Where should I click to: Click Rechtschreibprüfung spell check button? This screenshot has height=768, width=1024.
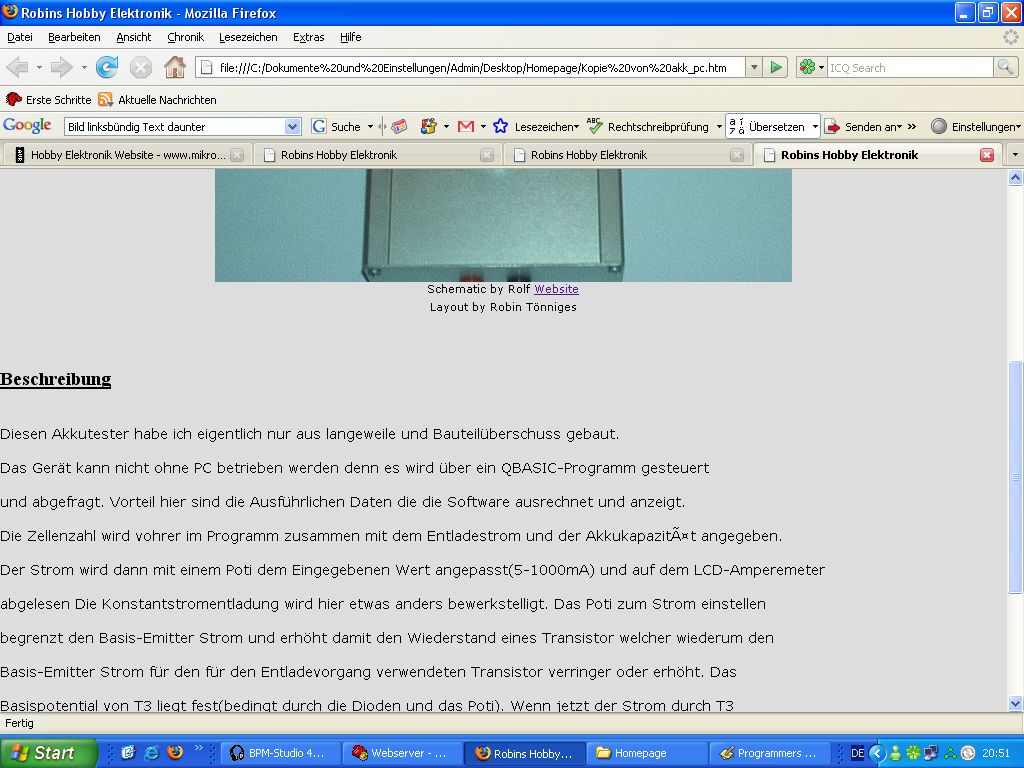pyautogui.click(x=648, y=126)
